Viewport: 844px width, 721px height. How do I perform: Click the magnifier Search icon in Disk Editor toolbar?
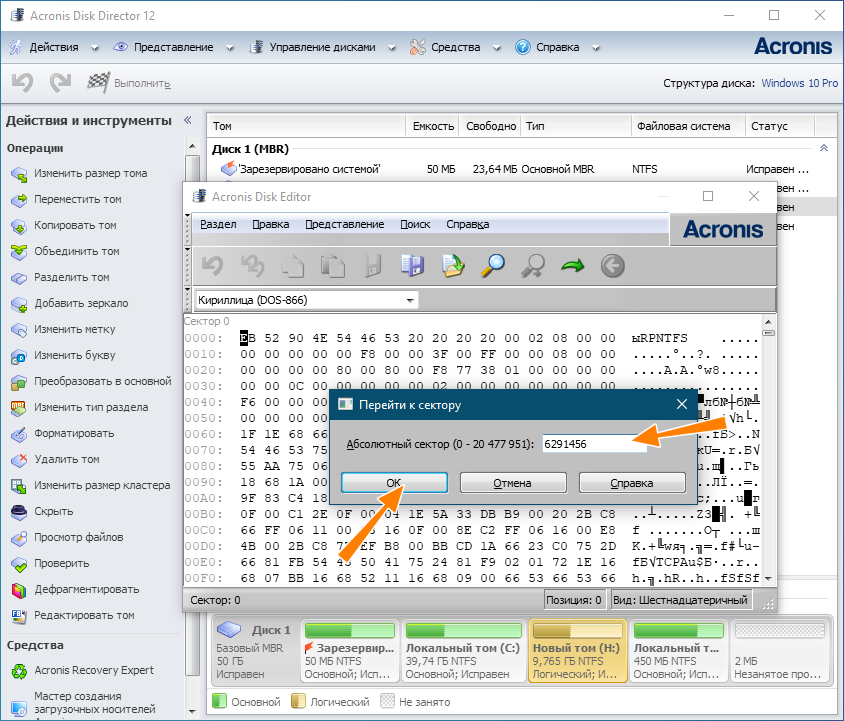pos(493,265)
